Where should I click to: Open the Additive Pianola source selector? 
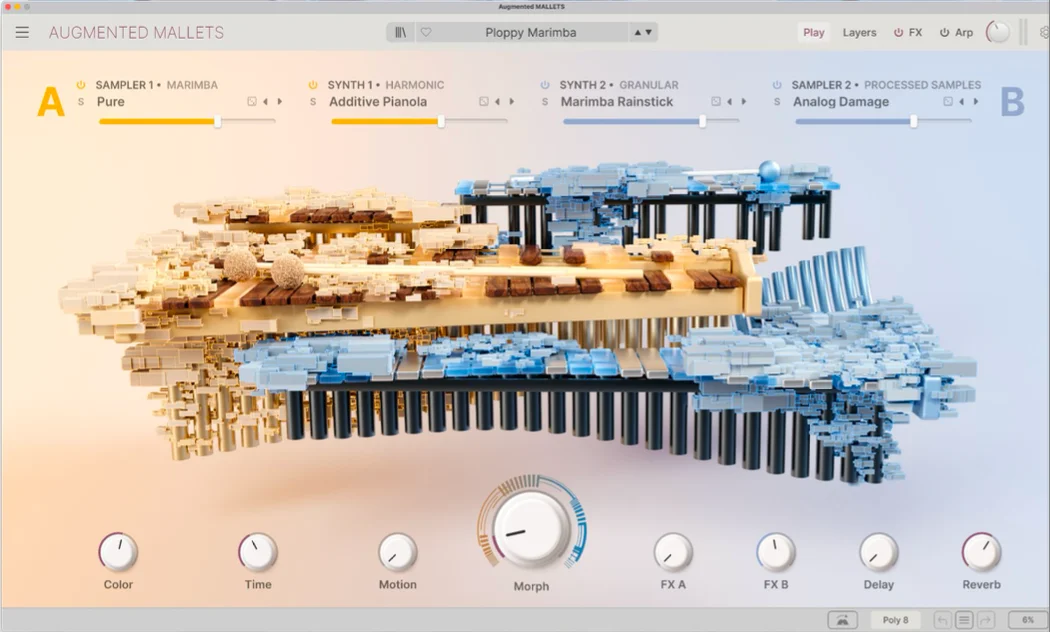click(x=378, y=102)
